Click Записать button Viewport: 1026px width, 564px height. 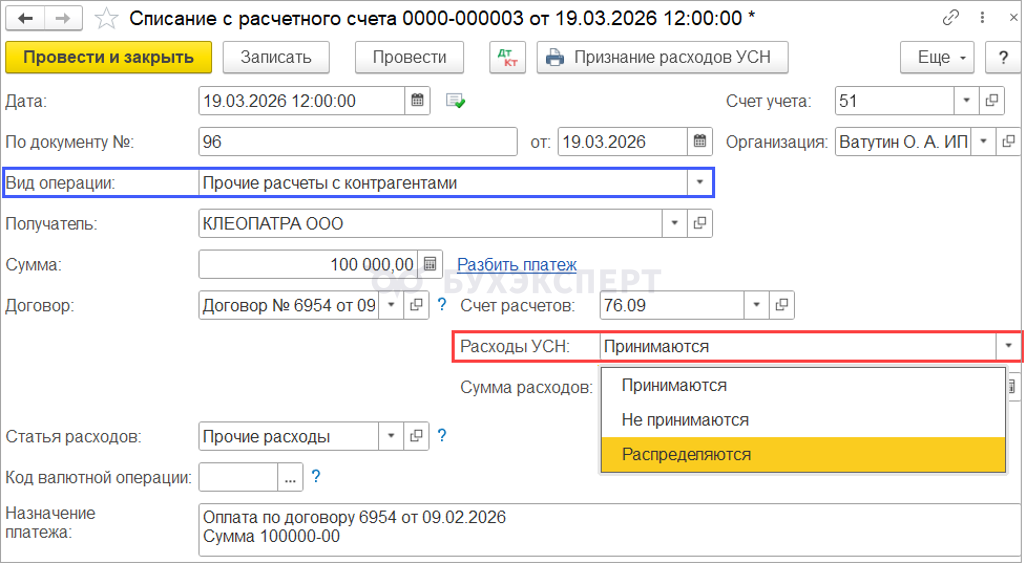pos(276,58)
